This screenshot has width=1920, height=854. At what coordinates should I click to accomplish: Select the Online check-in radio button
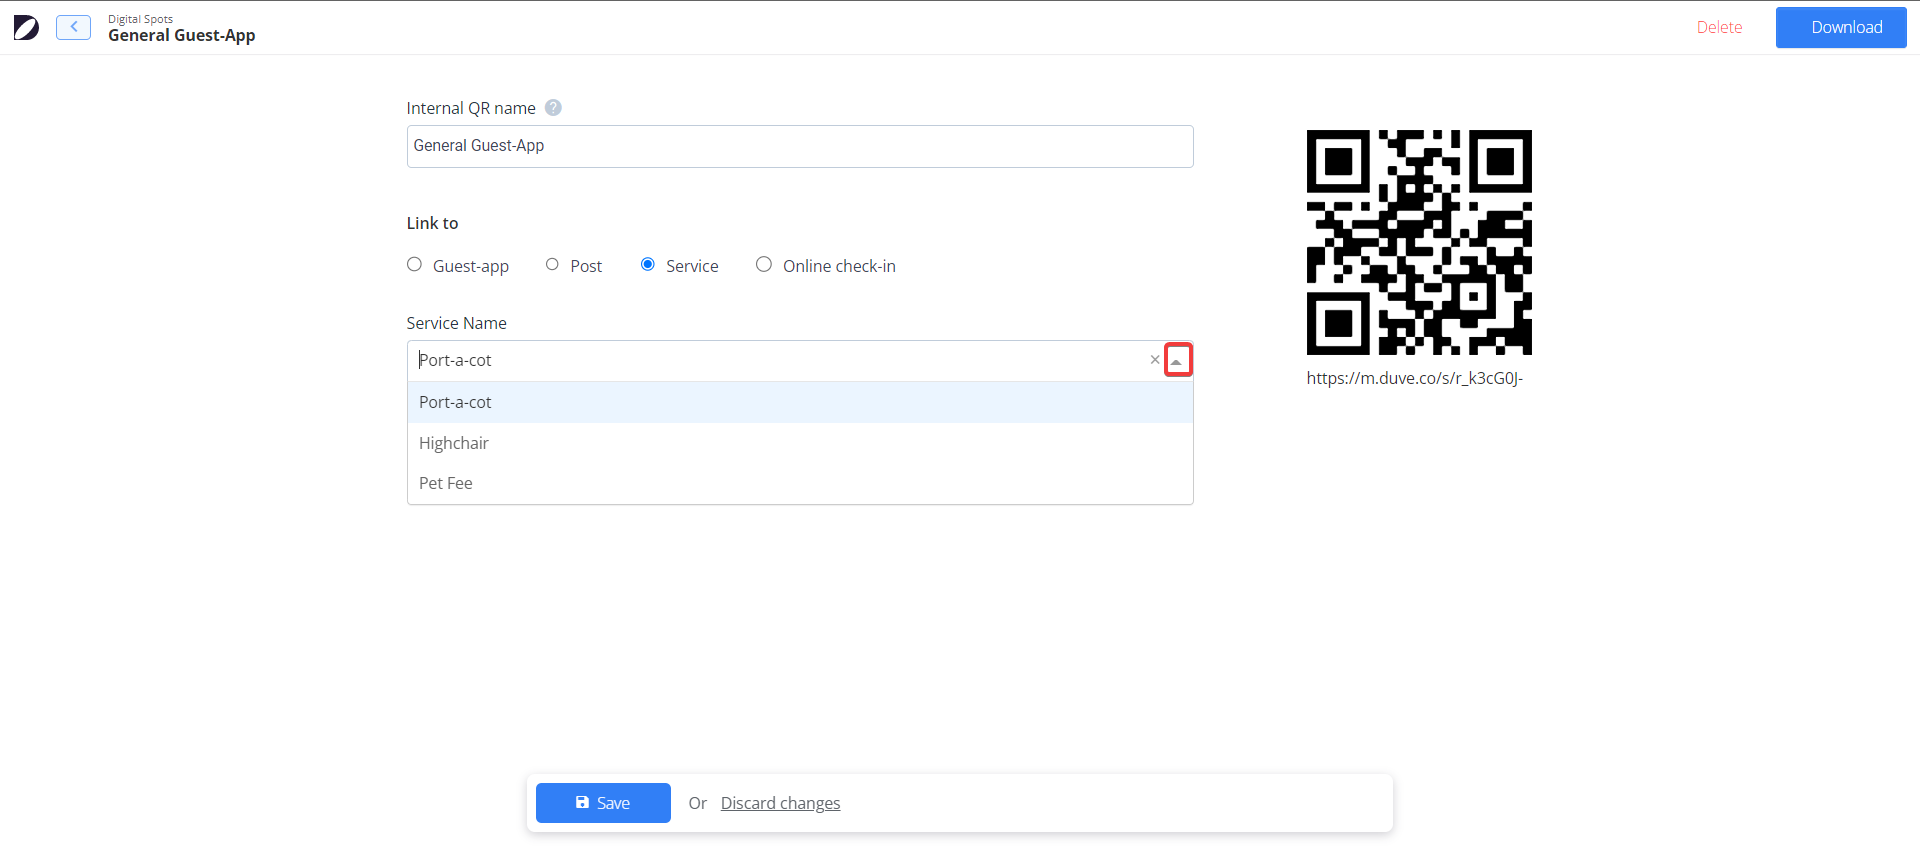[764, 264]
